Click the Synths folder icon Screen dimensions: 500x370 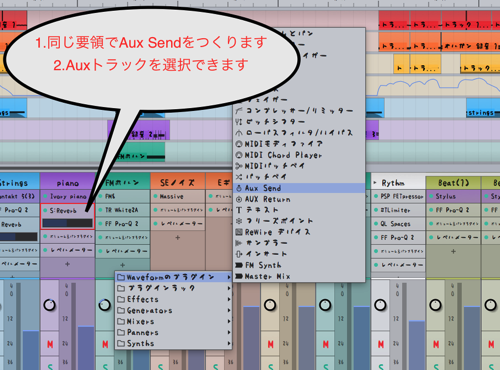[x=121, y=343]
